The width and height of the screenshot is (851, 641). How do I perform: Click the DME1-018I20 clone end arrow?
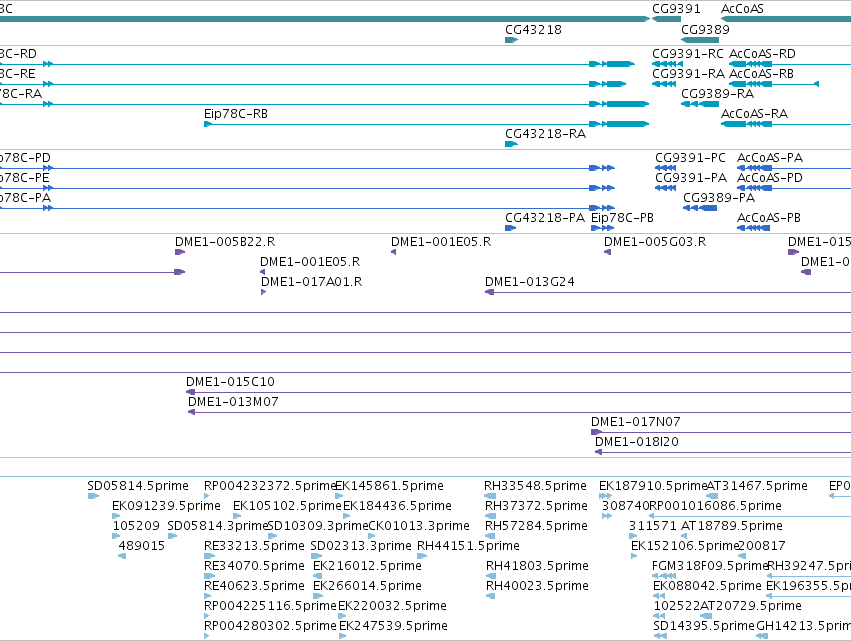[x=599, y=452]
